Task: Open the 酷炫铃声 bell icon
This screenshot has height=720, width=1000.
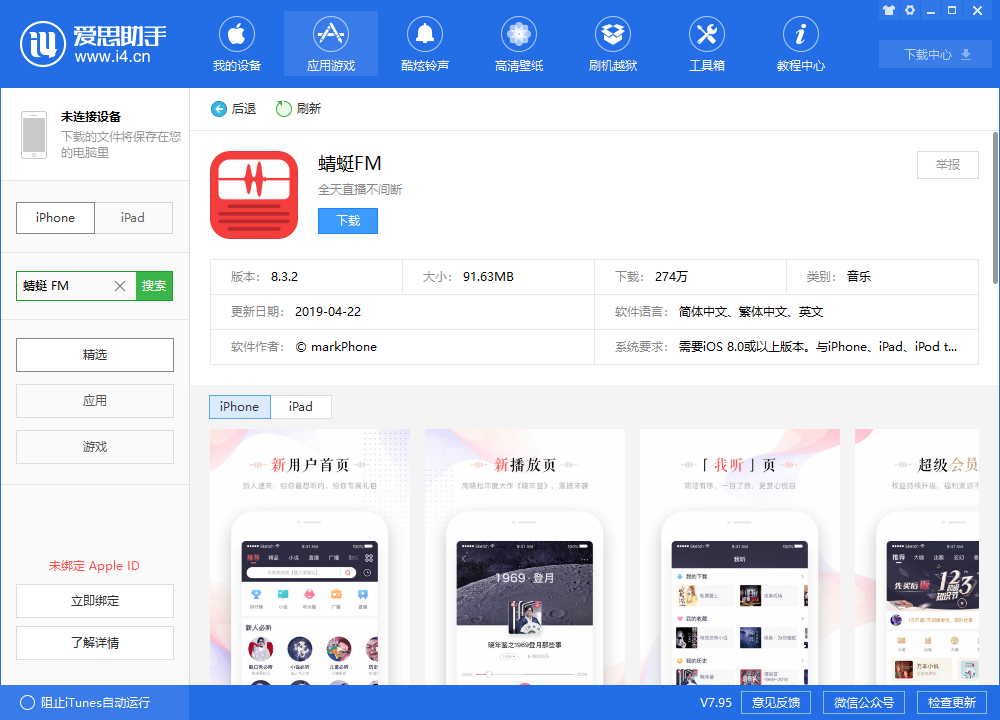Action: tap(425, 36)
